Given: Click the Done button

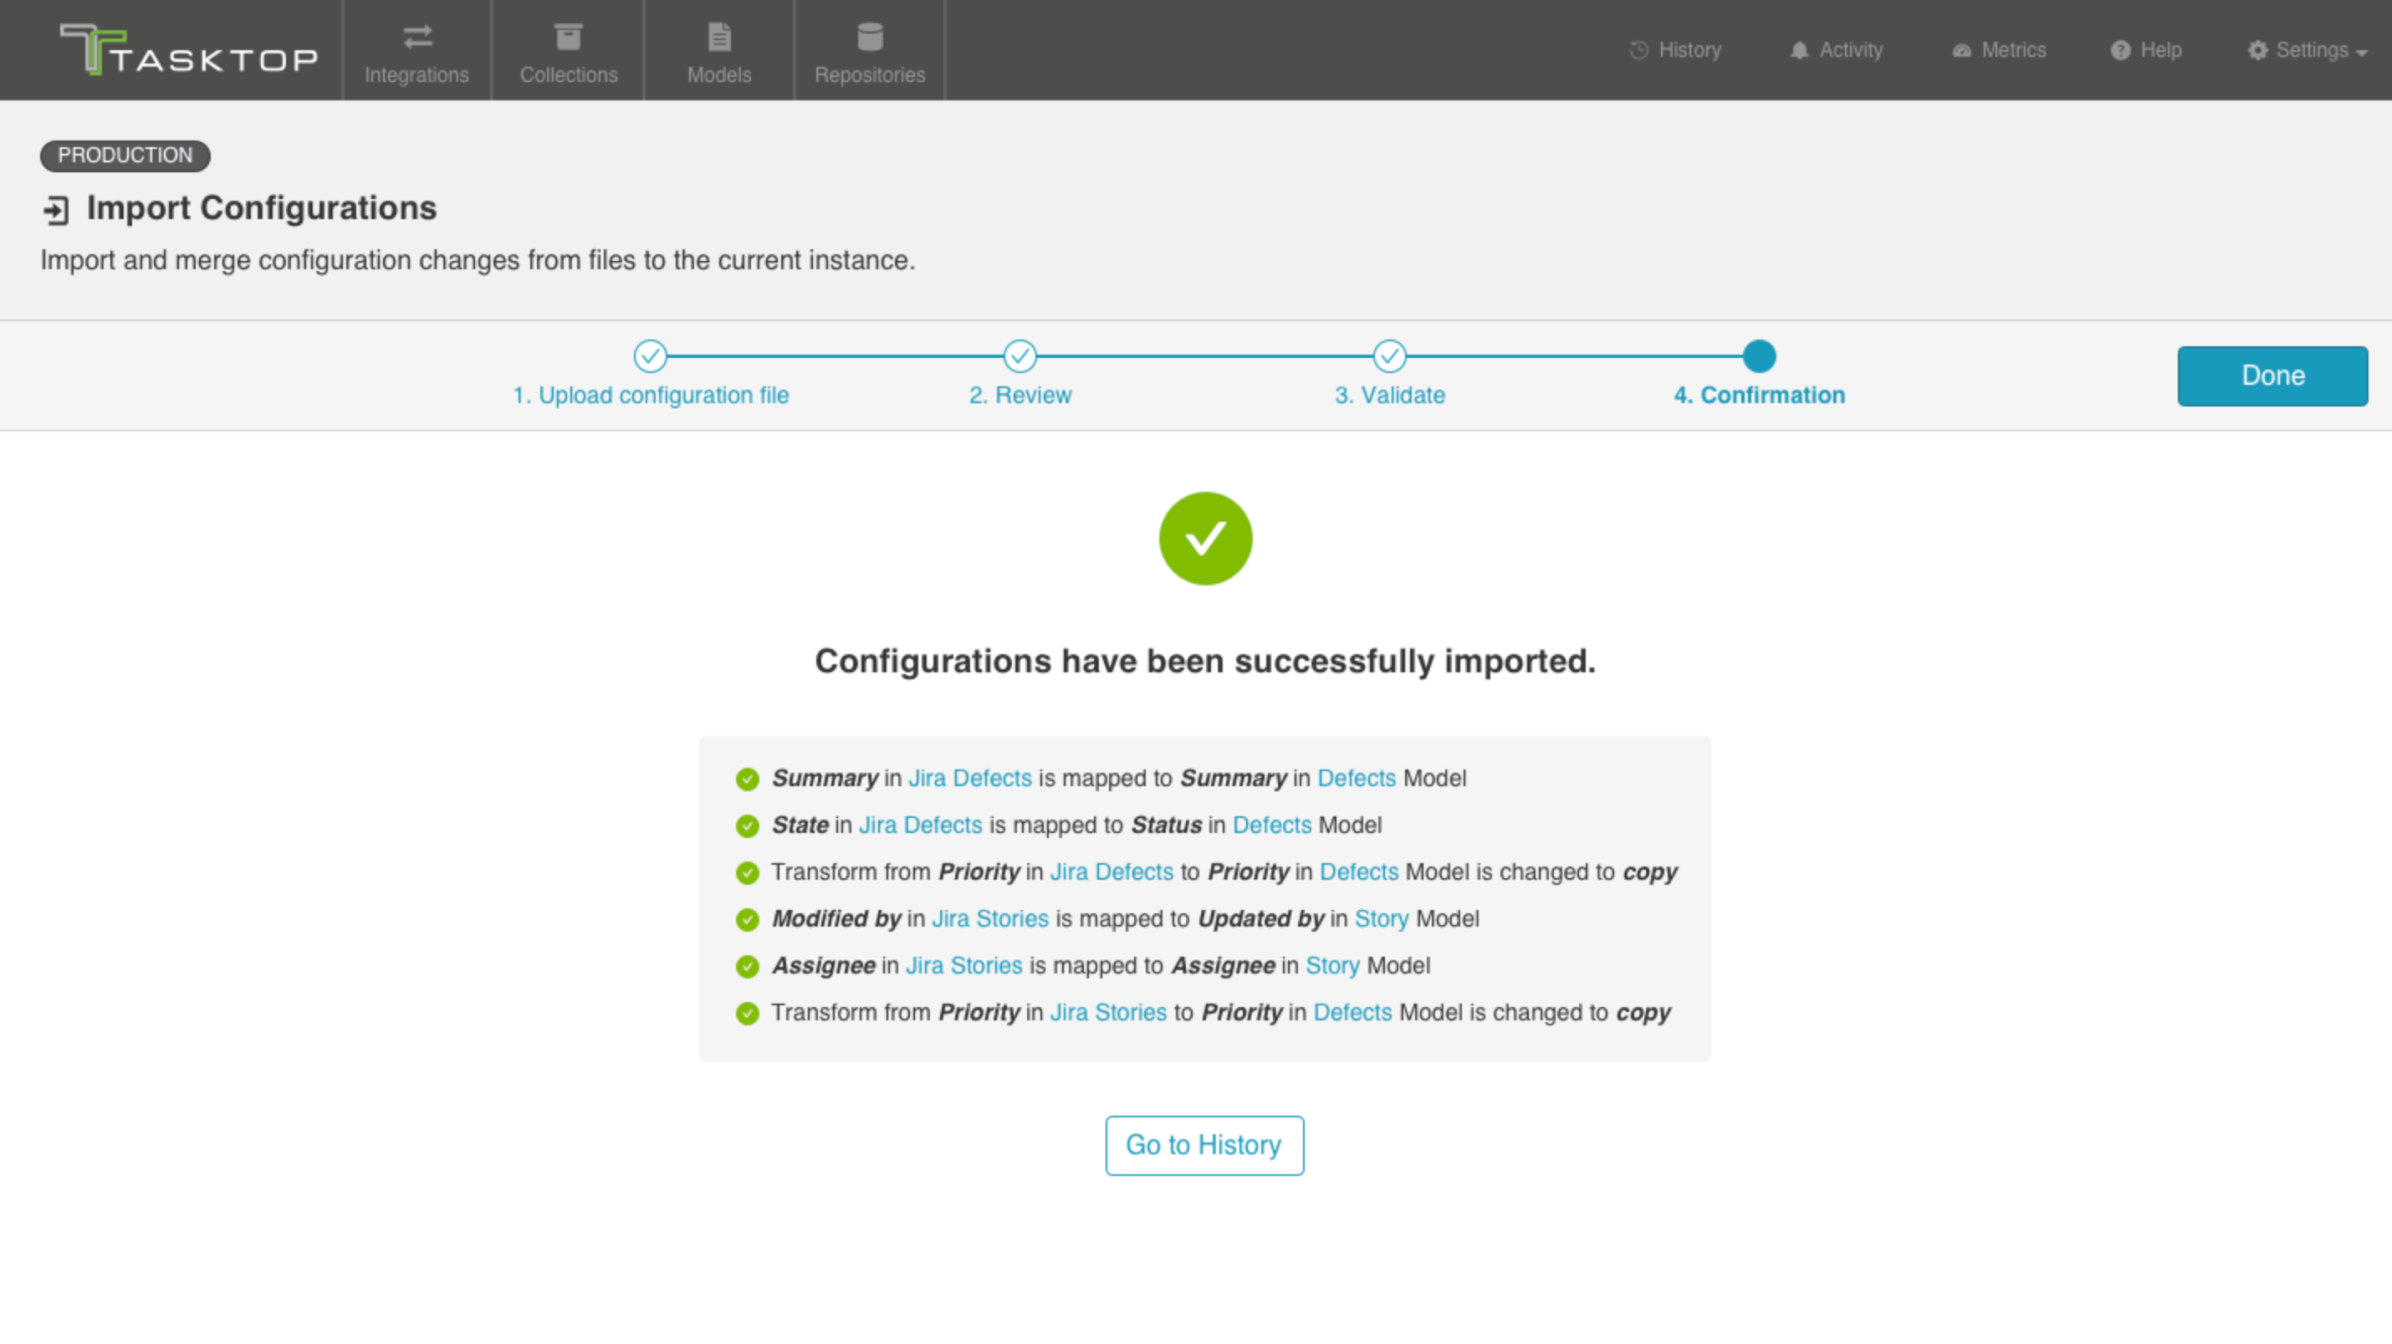Looking at the screenshot, I should 2272,376.
